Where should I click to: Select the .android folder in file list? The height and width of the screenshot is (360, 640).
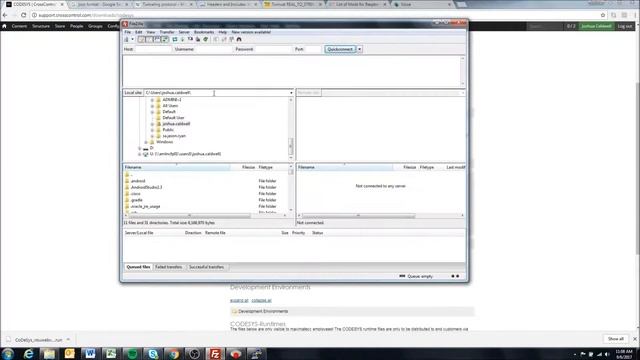point(138,181)
